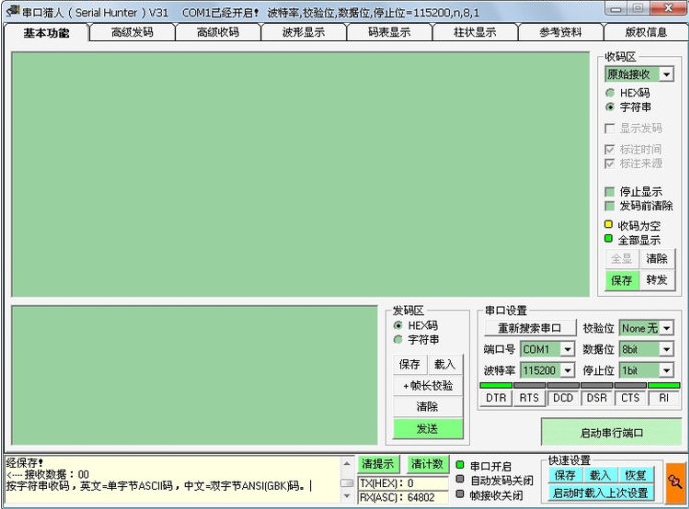Toggle the 显示发码 checkbox
The width and height of the screenshot is (689, 509).
609,128
